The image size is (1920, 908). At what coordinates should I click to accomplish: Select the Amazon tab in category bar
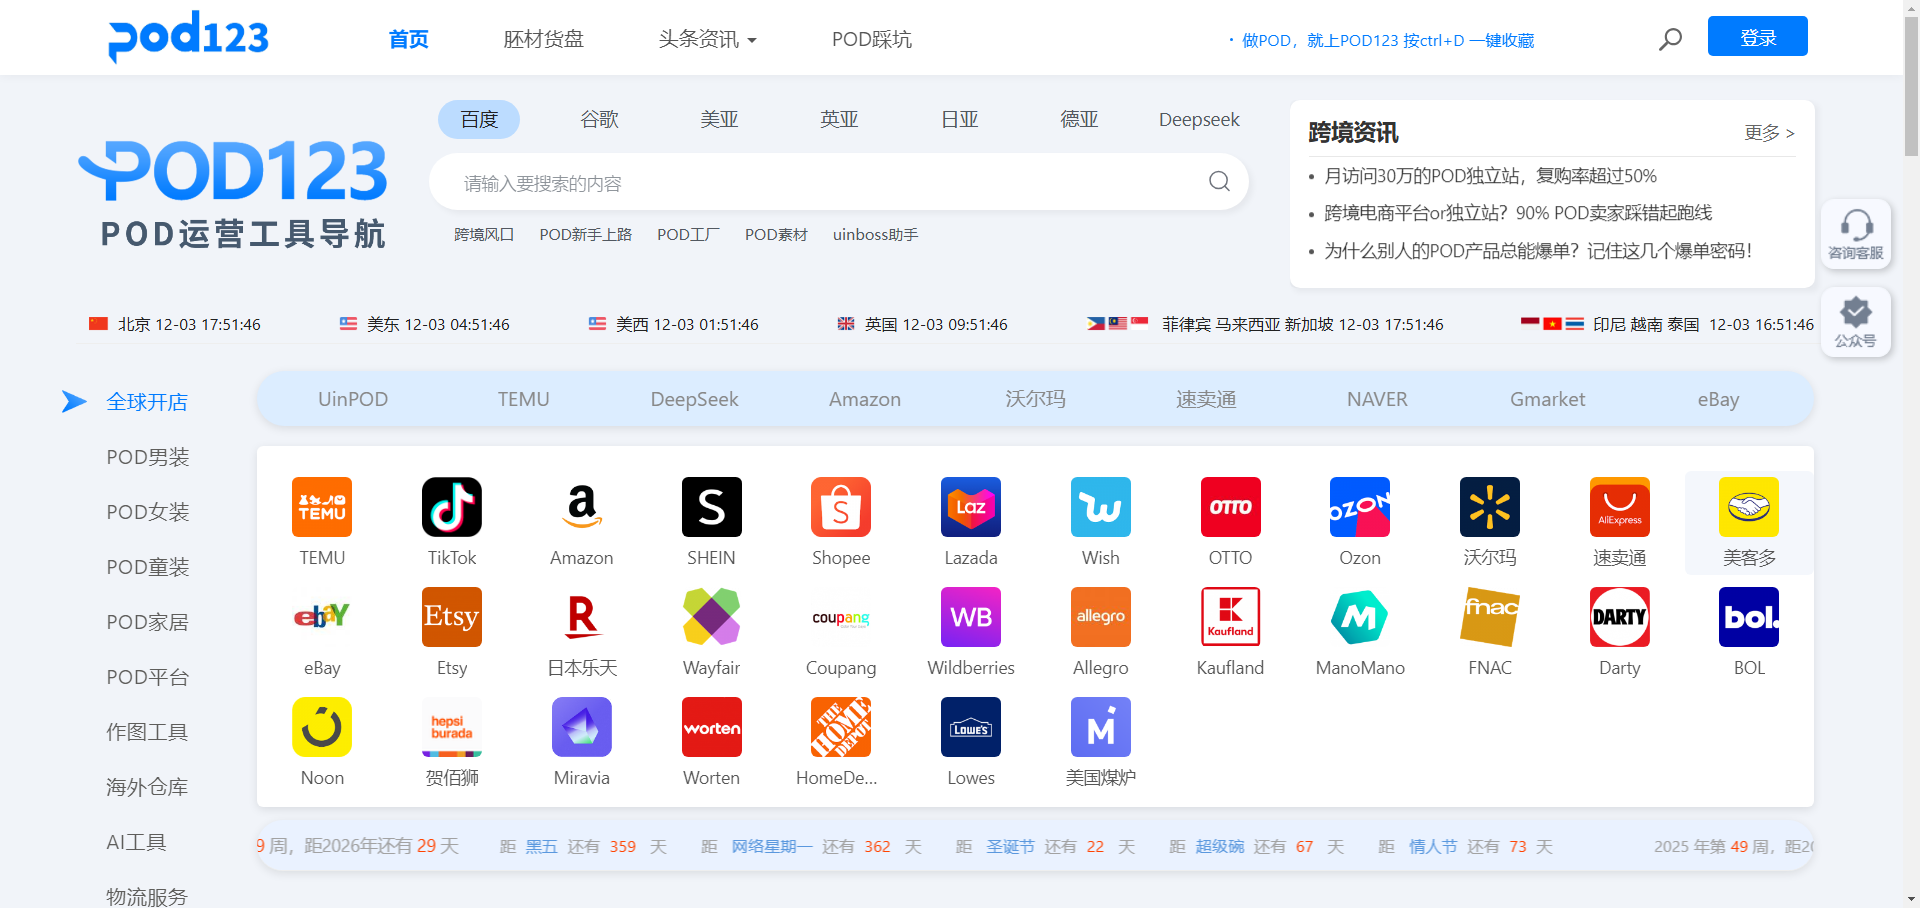(x=864, y=399)
